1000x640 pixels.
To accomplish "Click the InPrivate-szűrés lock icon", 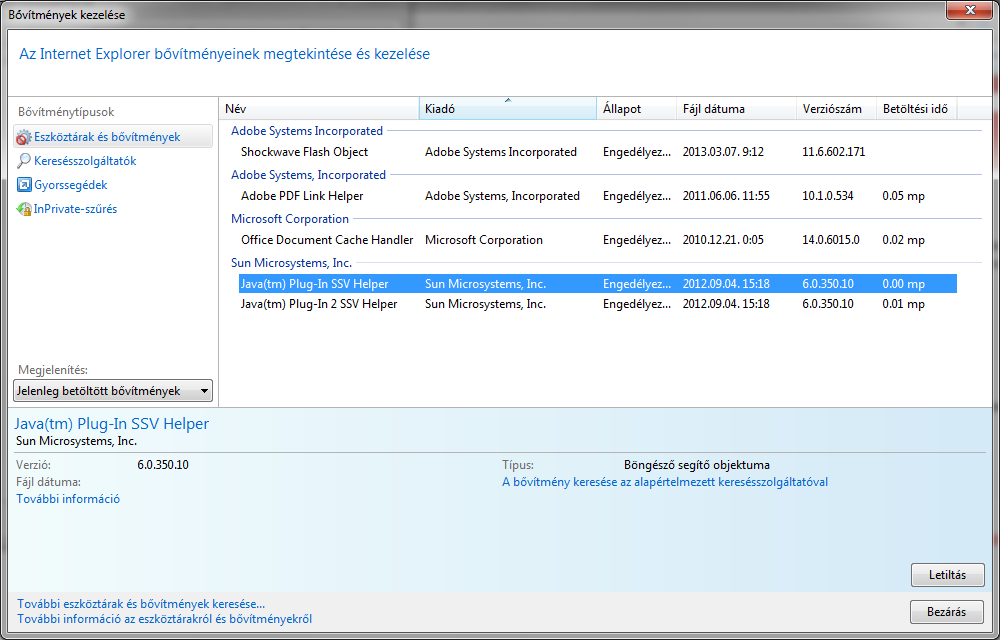I will point(24,208).
